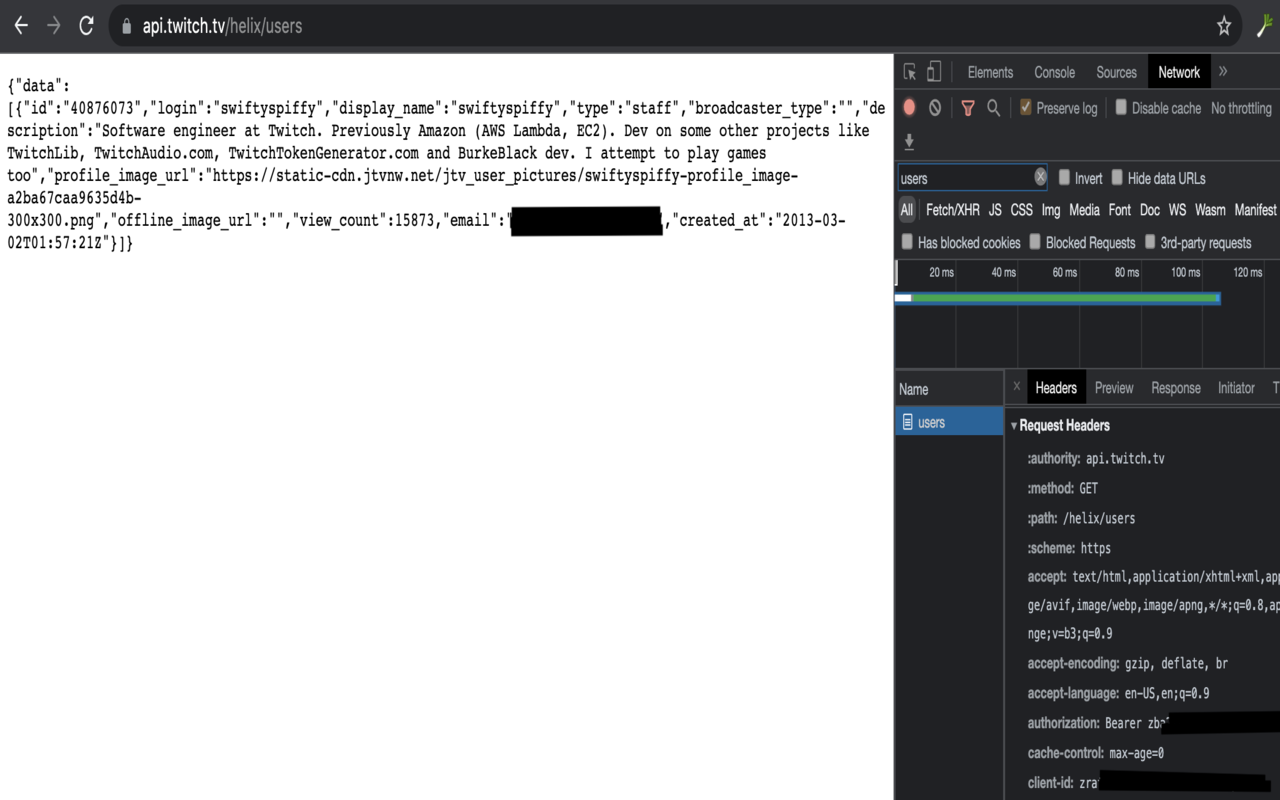This screenshot has height=800, width=1280.
Task: Open the No throttling dropdown
Action: [1241, 107]
